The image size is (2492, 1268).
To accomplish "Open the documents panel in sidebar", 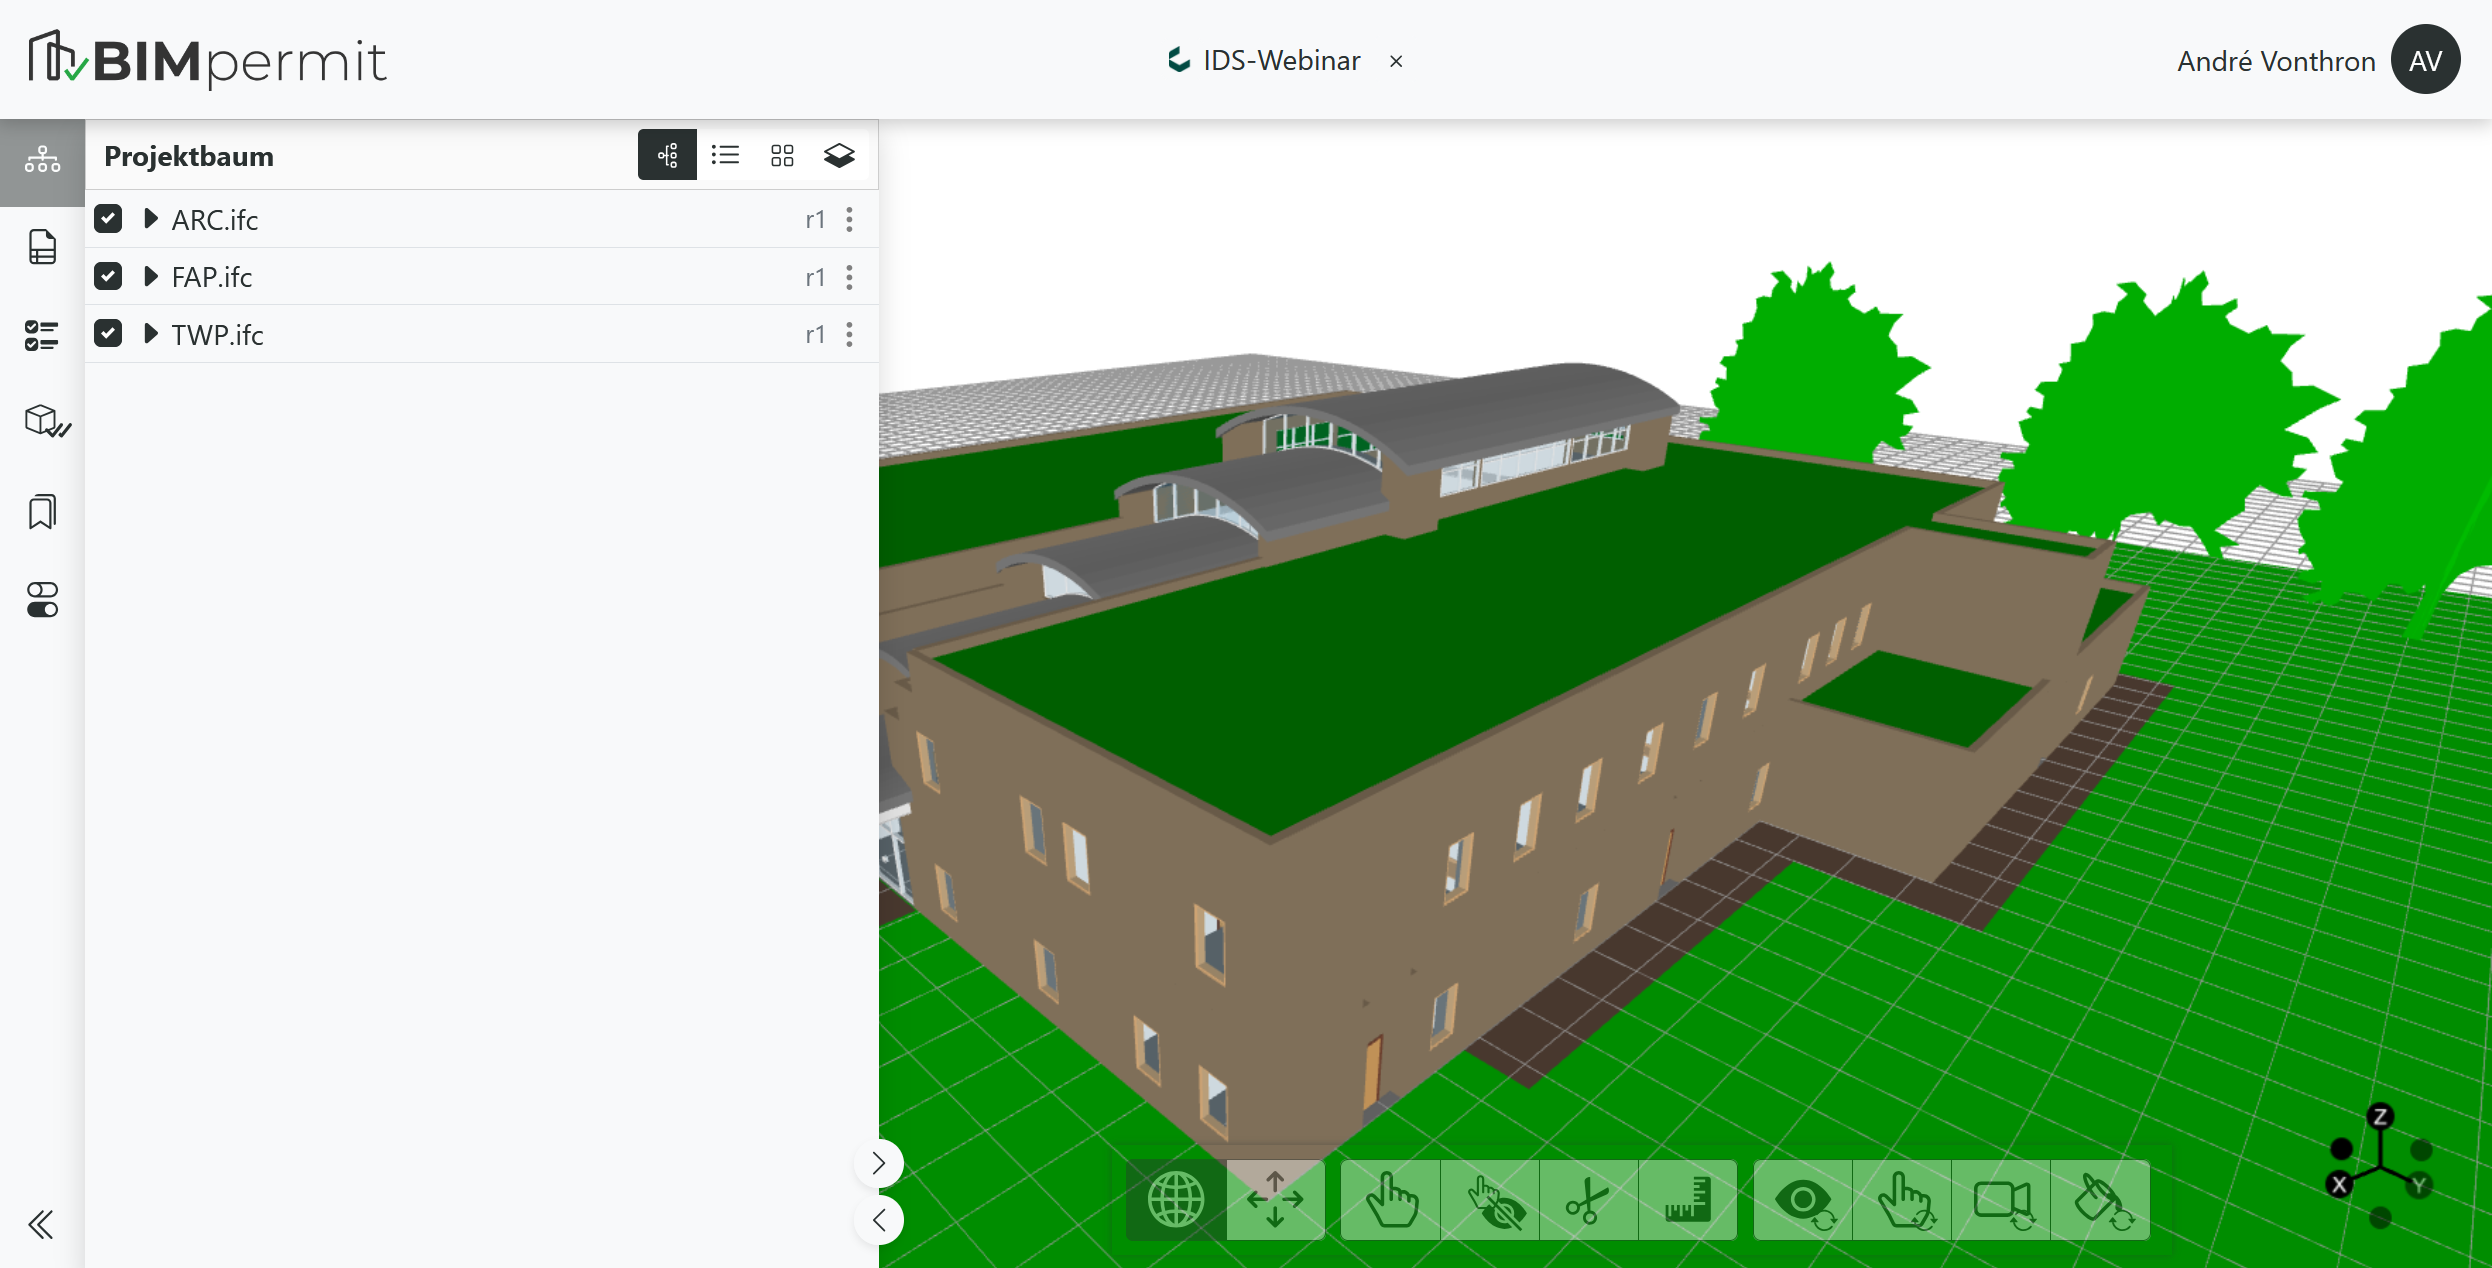I will (x=42, y=246).
